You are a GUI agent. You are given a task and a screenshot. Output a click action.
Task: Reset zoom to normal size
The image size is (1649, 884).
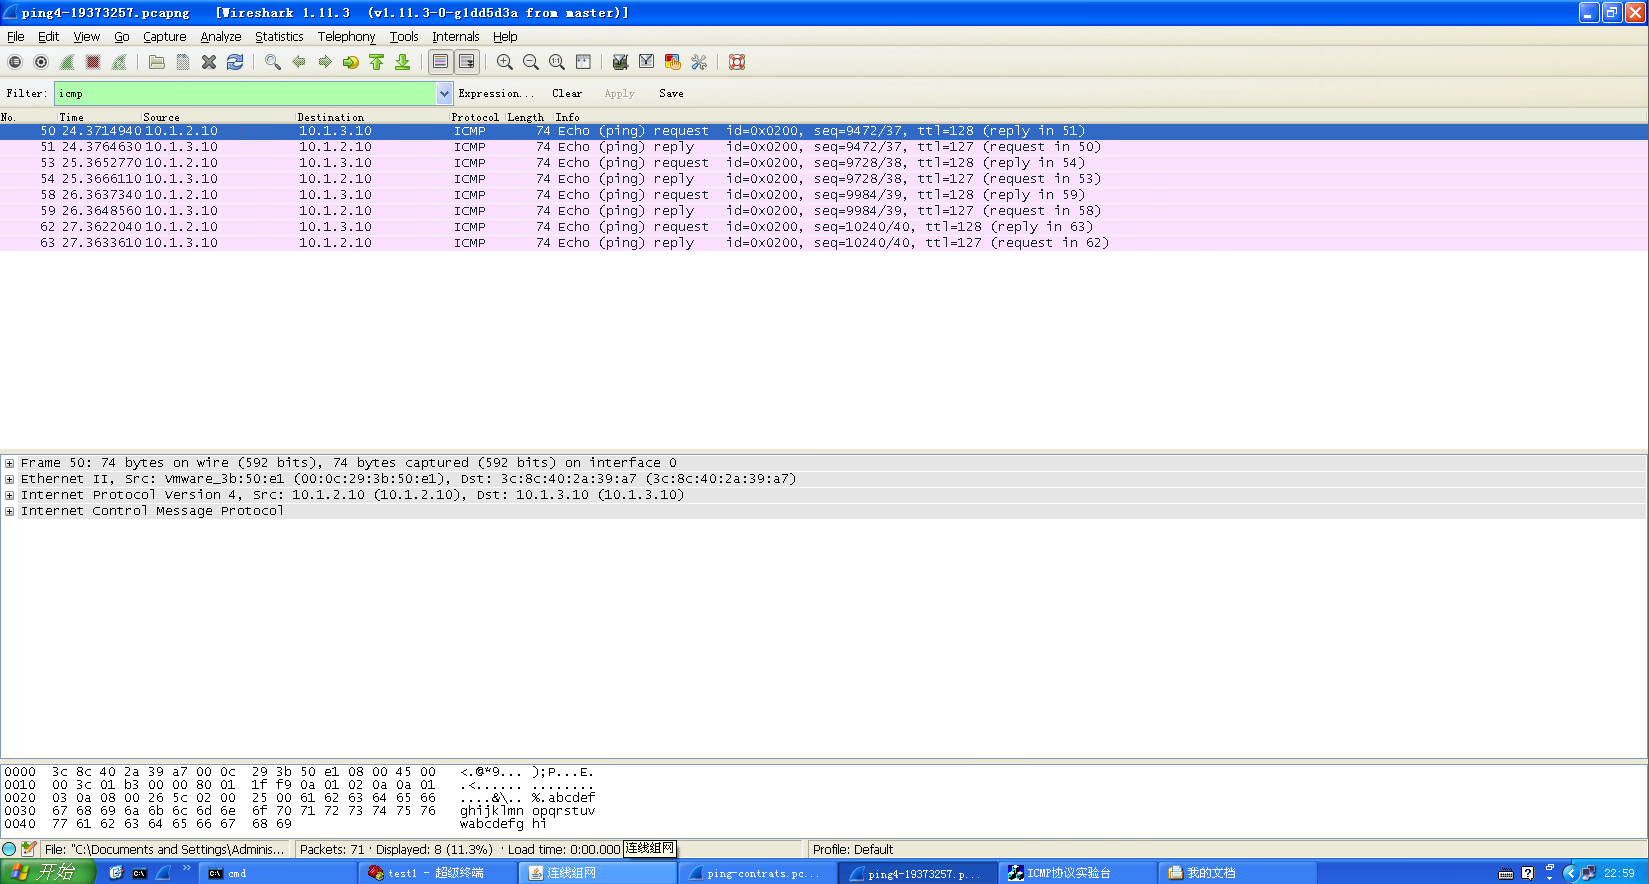coord(557,62)
